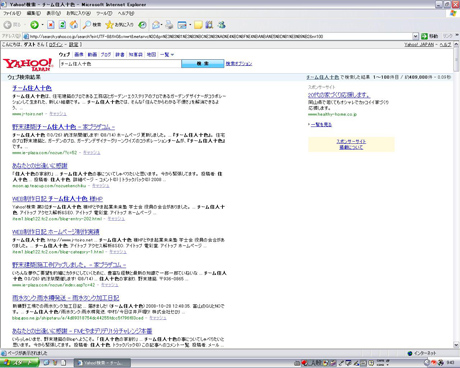Viewport: 460px width, 368px height.
Task: Stop loading with the red X icon
Action: point(51,25)
